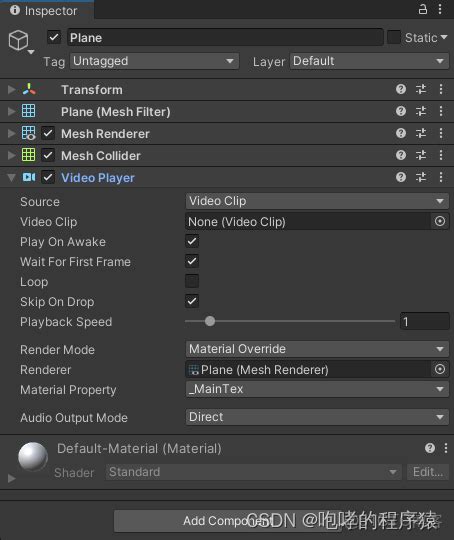Disable the Video Player component checkbox

tap(48, 177)
